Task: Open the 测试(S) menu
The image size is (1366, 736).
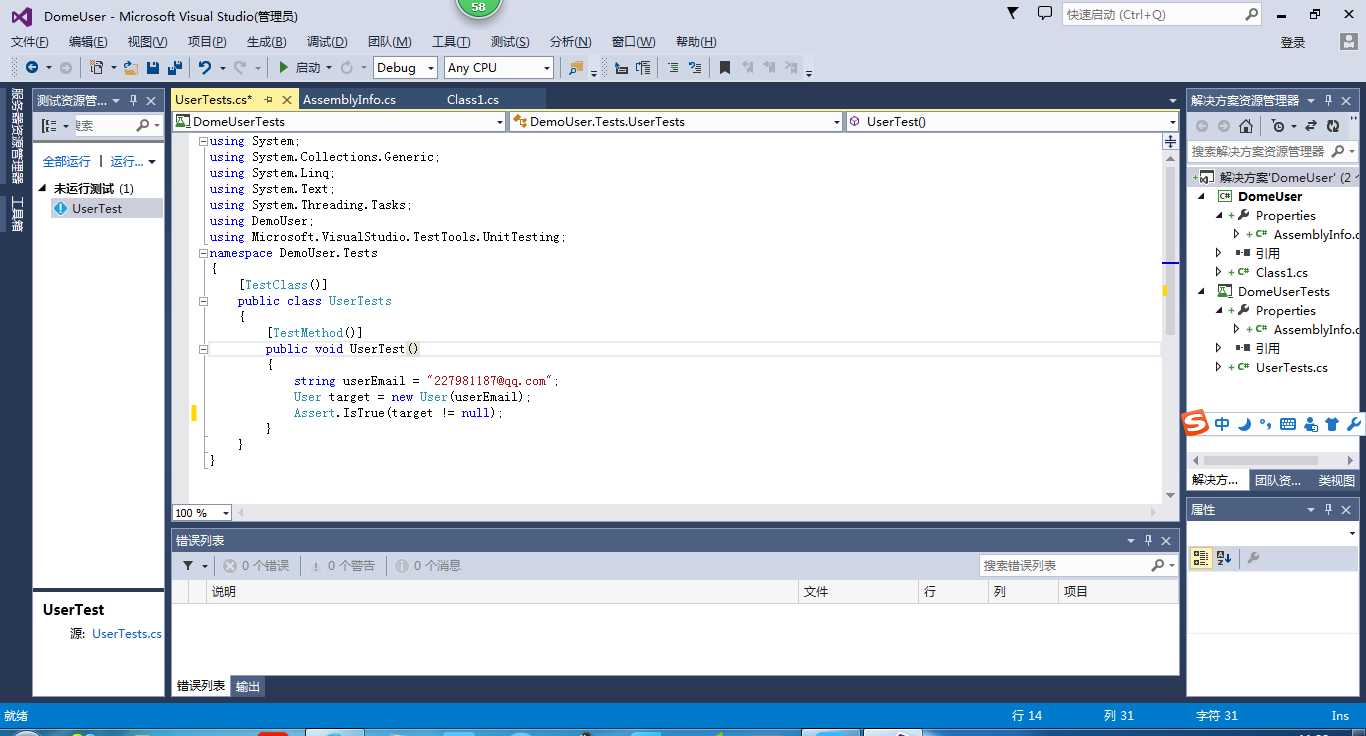Action: click(510, 41)
